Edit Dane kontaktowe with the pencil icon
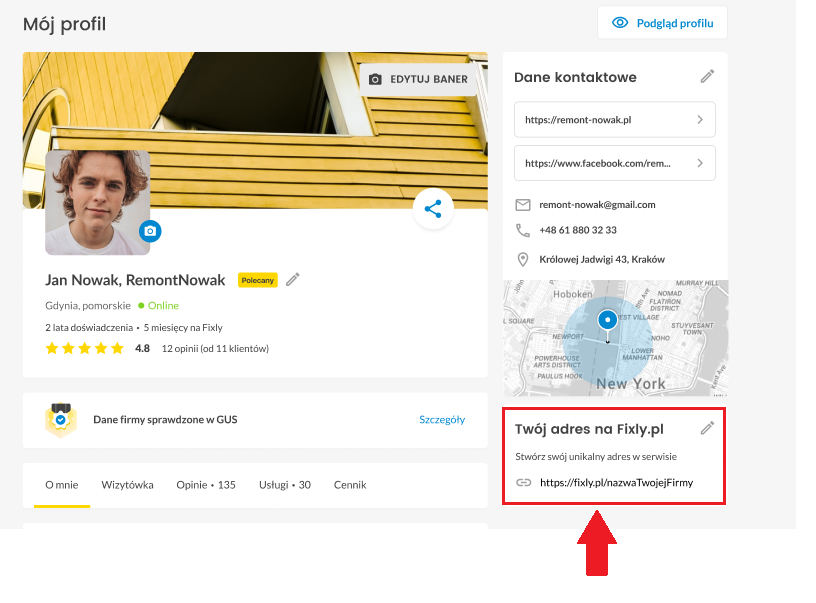This screenshot has height=603, width=816. pos(707,76)
